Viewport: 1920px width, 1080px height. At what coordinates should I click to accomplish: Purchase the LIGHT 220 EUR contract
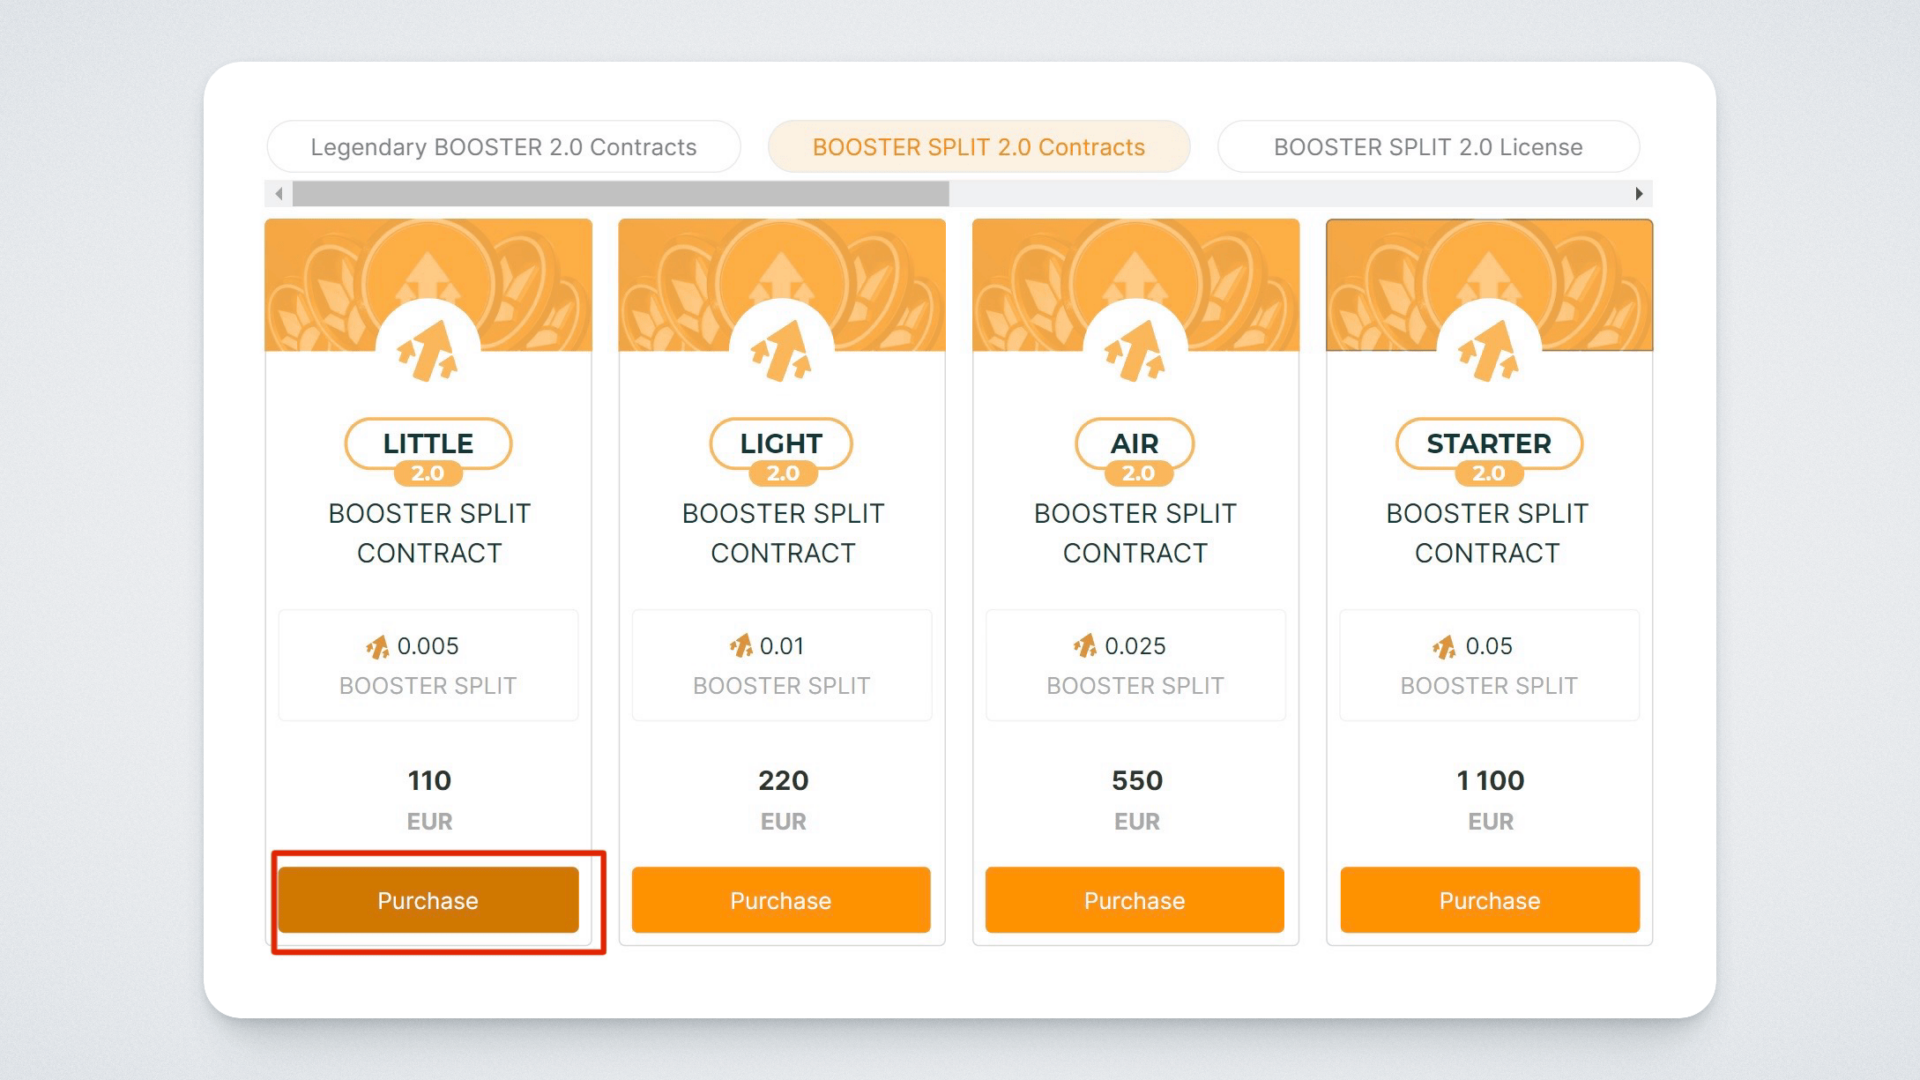click(x=781, y=900)
